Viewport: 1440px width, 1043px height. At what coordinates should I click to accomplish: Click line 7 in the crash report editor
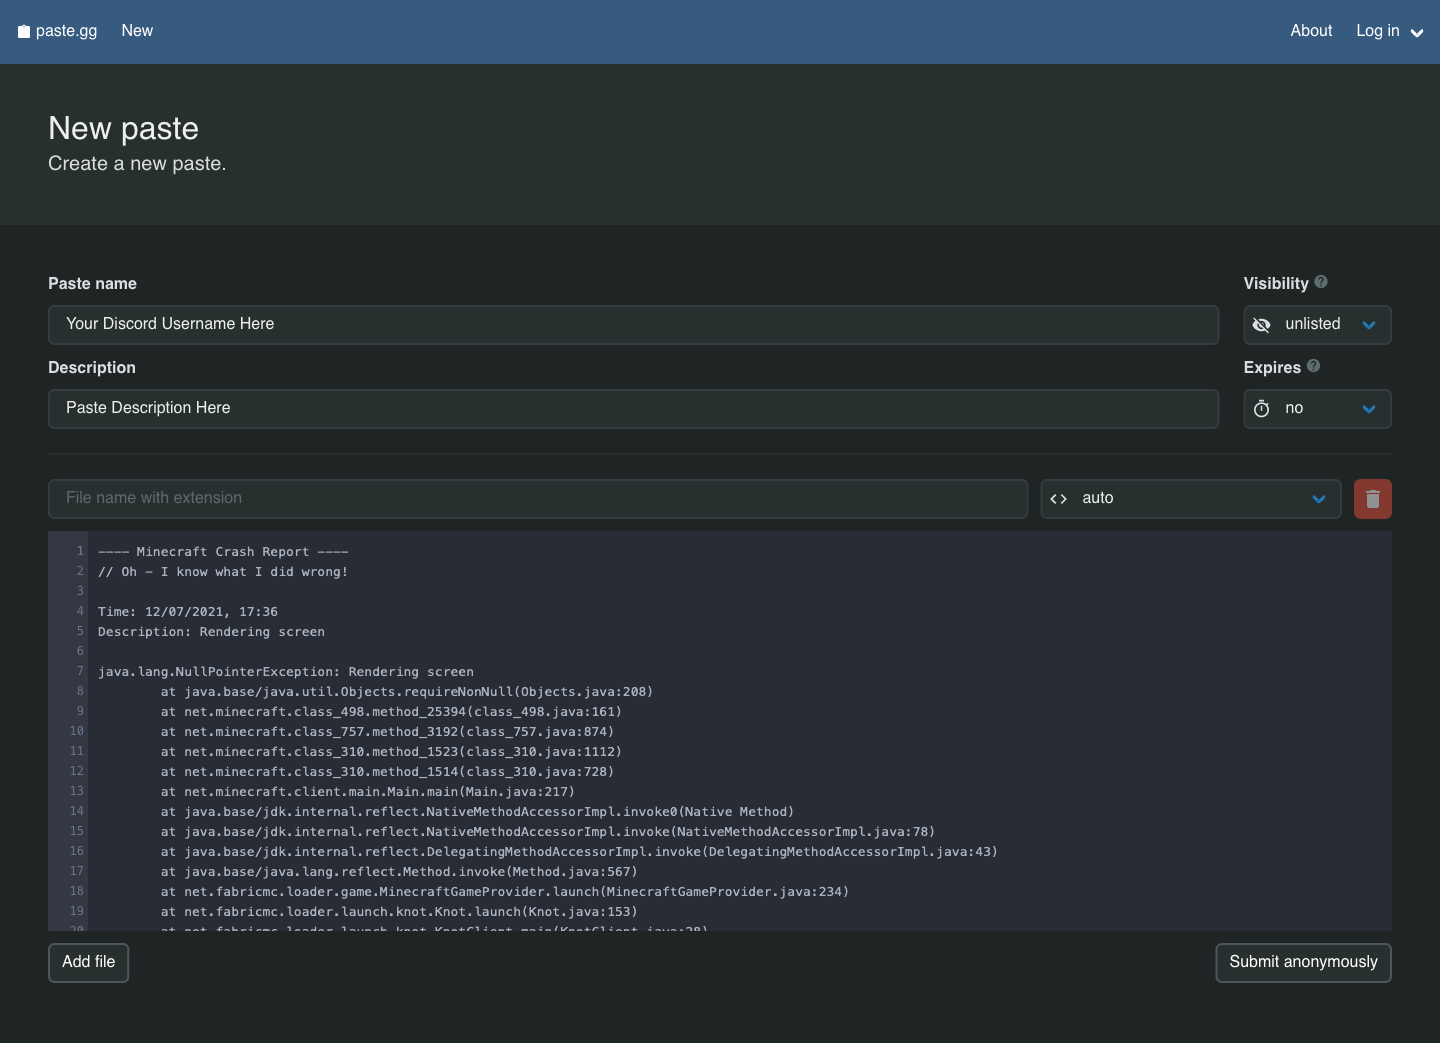click(x=286, y=671)
